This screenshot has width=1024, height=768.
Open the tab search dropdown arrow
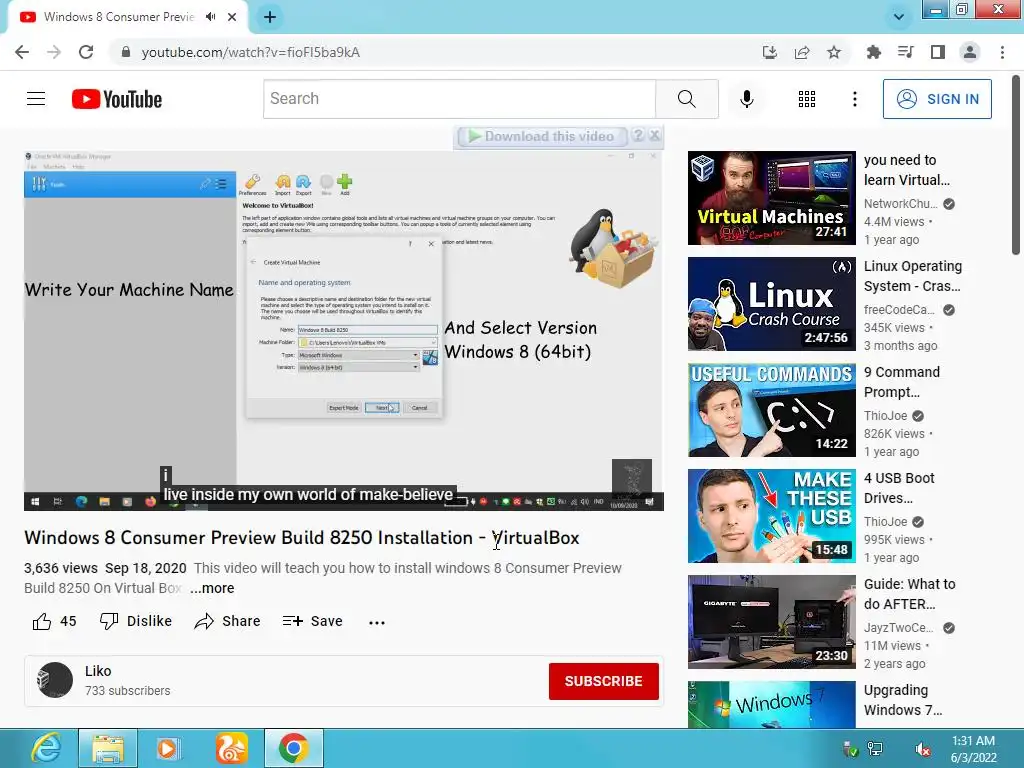click(899, 17)
